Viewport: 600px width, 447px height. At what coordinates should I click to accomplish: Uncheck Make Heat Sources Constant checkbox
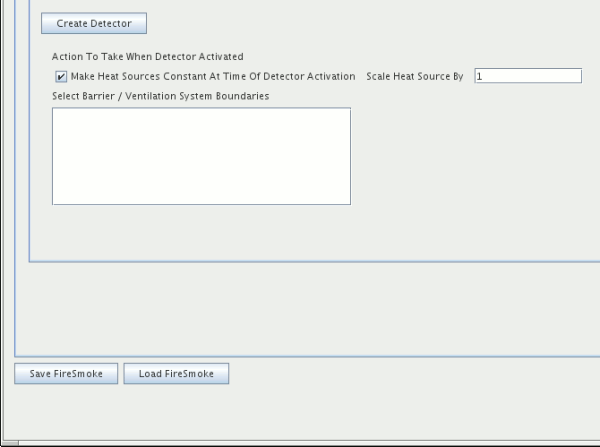[x=61, y=76]
